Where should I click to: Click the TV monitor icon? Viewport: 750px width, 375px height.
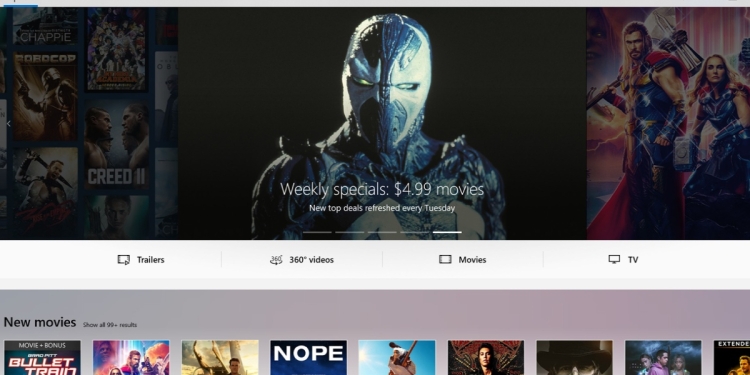tap(614, 259)
